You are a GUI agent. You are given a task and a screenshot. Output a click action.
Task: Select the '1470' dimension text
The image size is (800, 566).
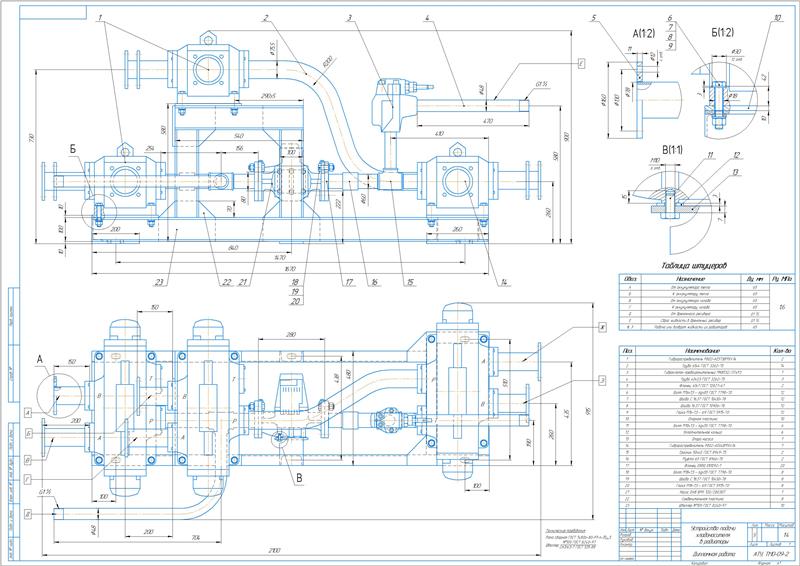point(280,258)
